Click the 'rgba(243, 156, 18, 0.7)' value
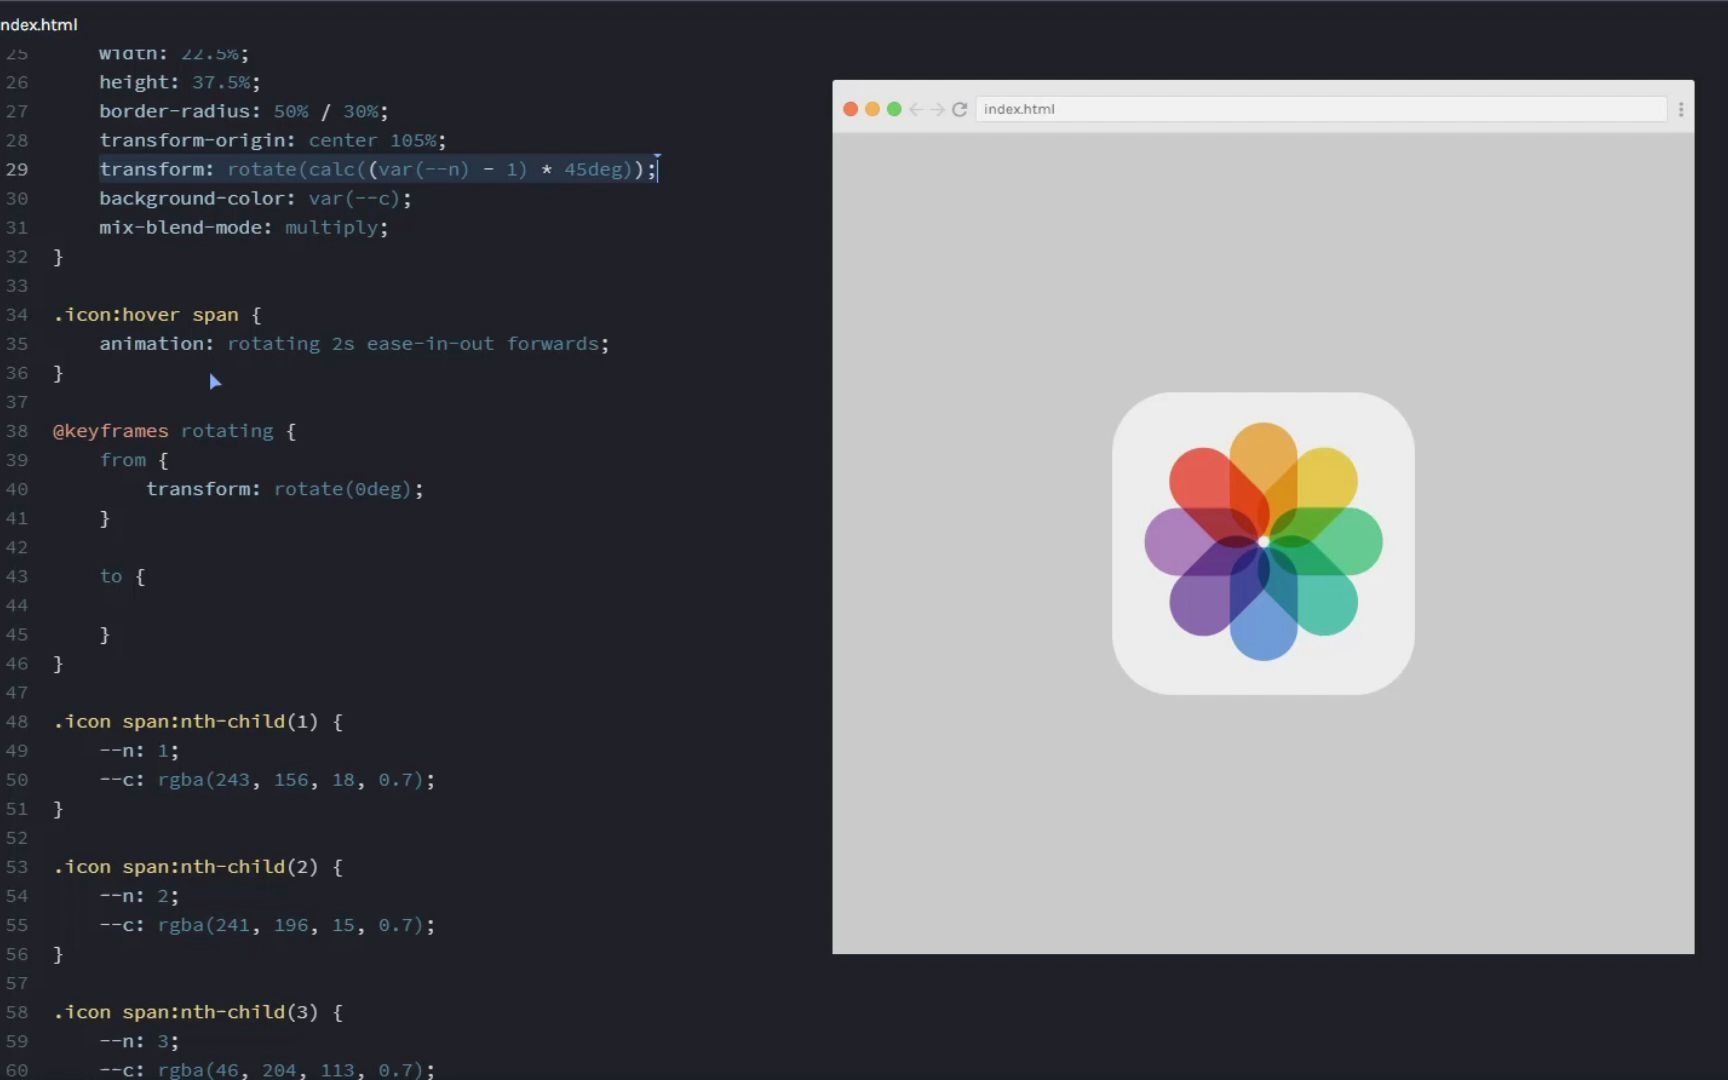1728x1080 pixels. pos(291,779)
